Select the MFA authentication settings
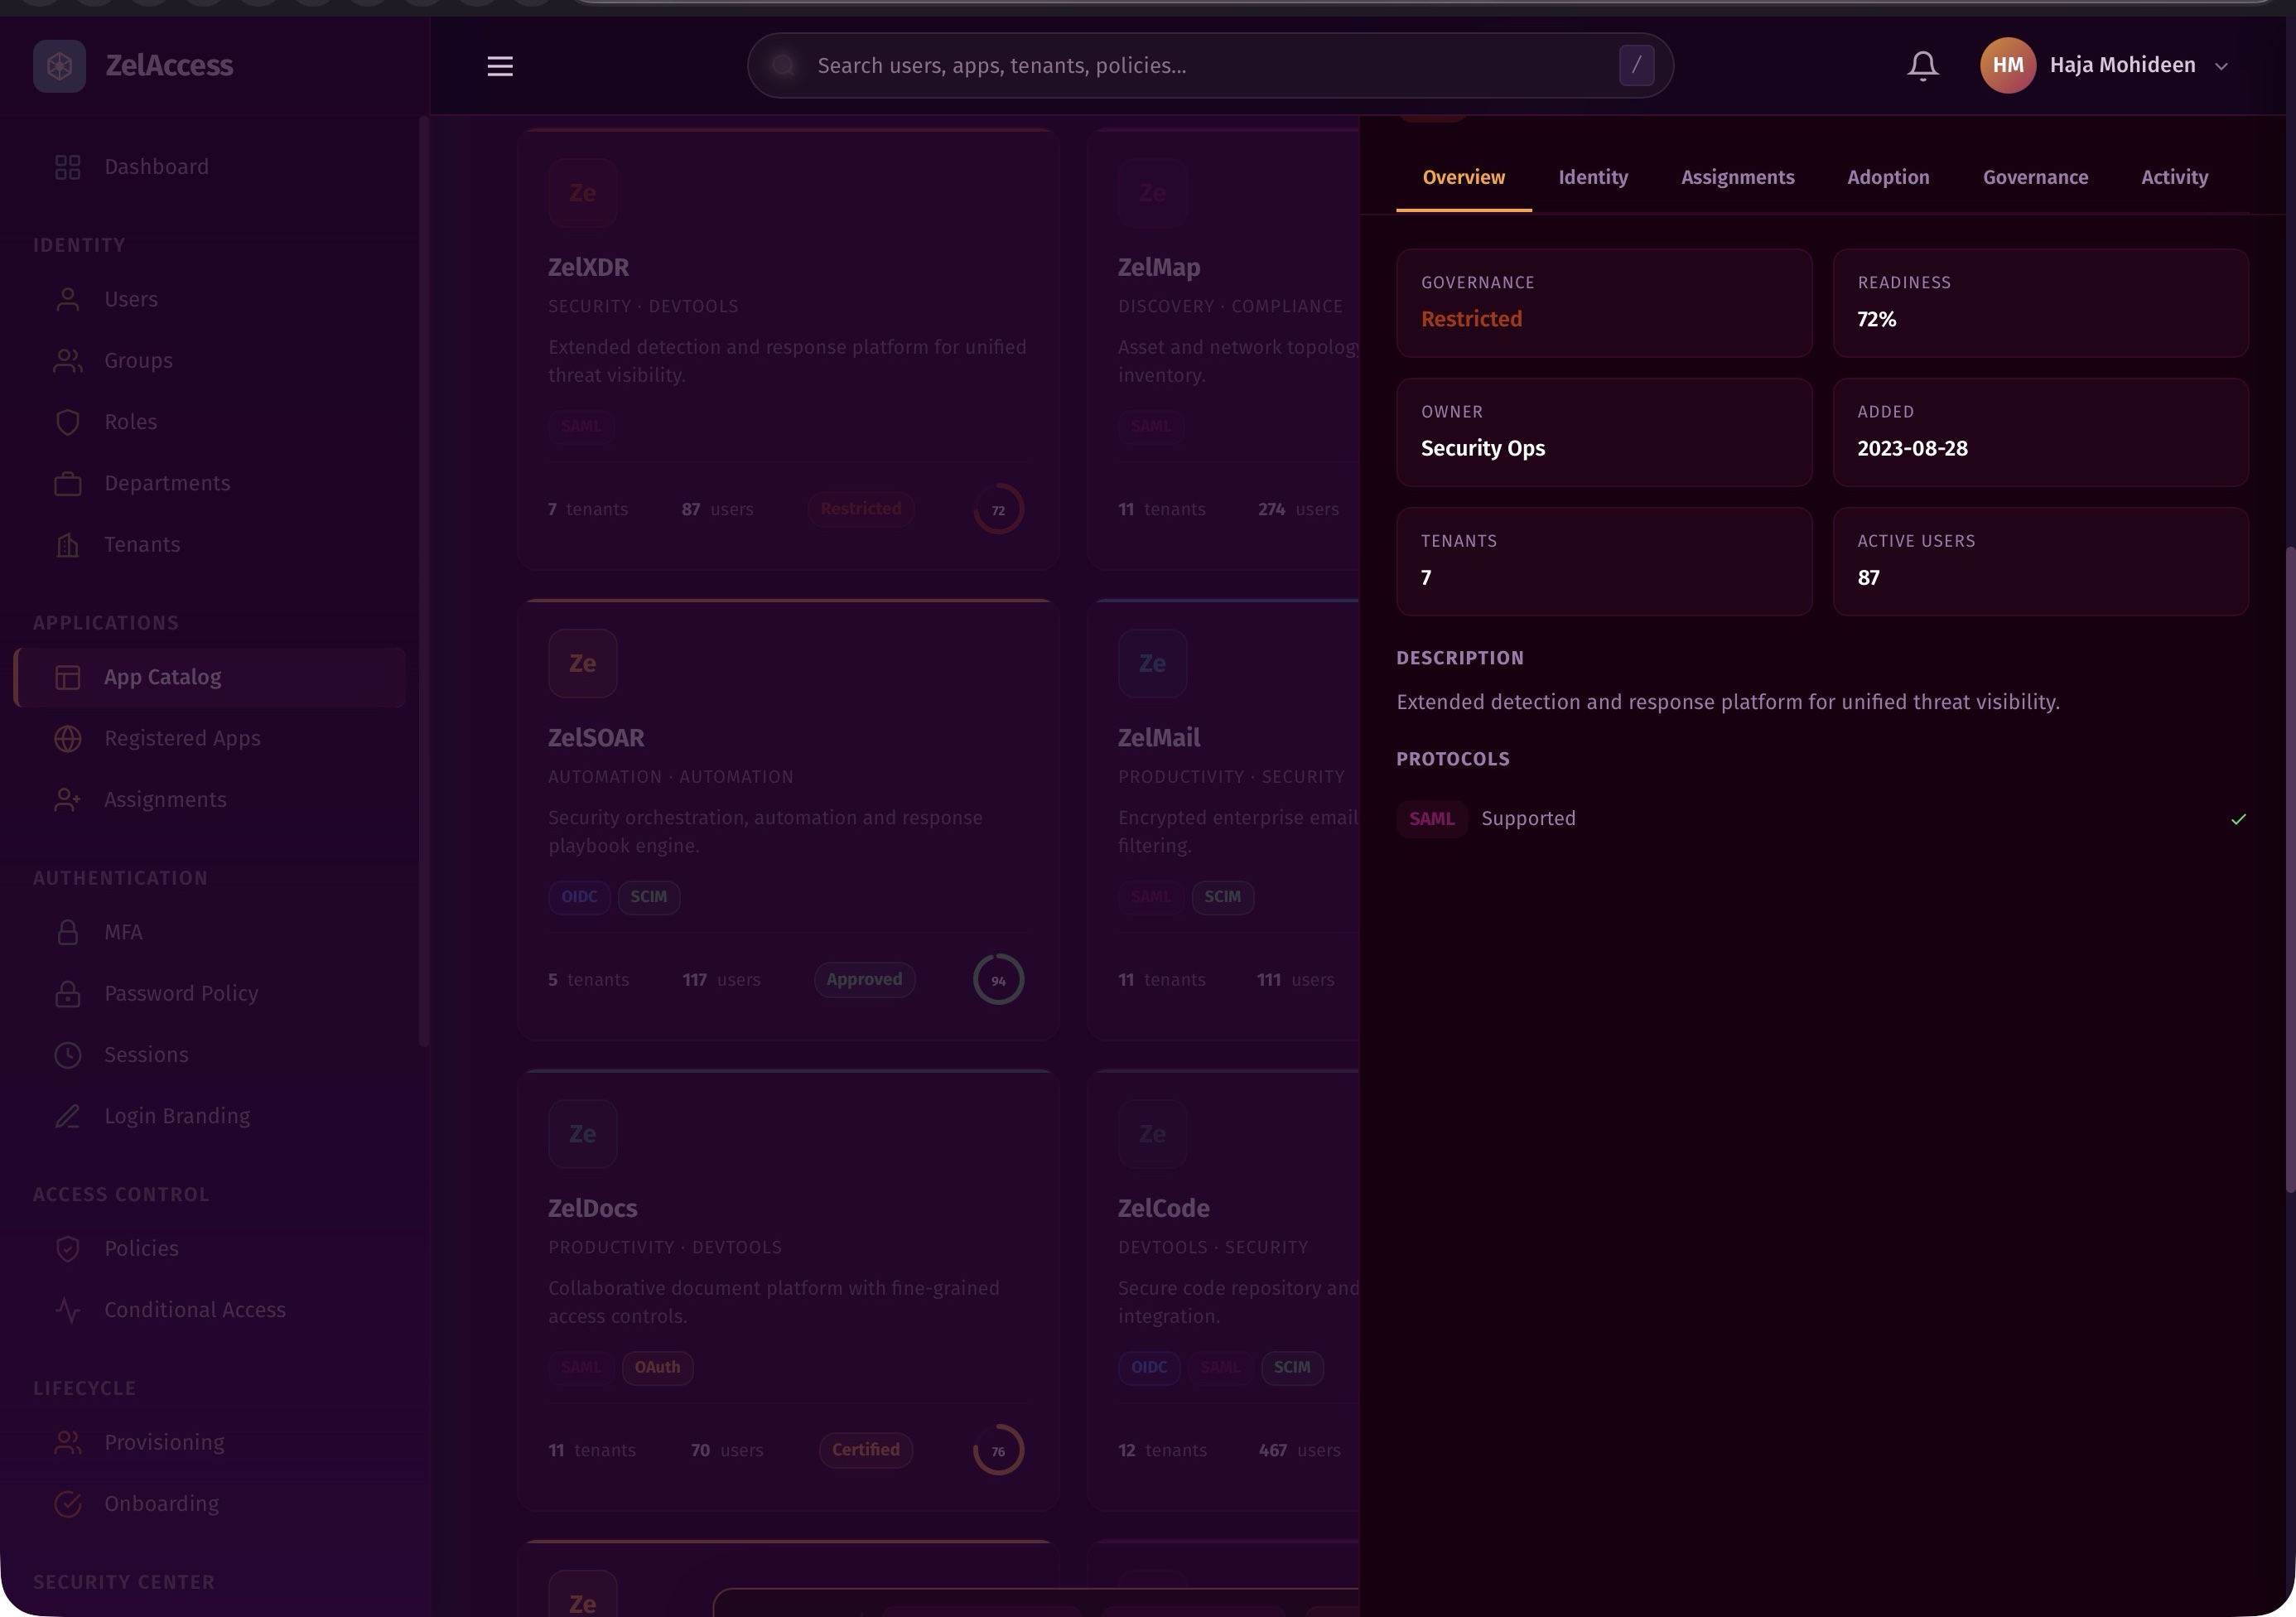The width and height of the screenshot is (2296, 1617). [122, 931]
